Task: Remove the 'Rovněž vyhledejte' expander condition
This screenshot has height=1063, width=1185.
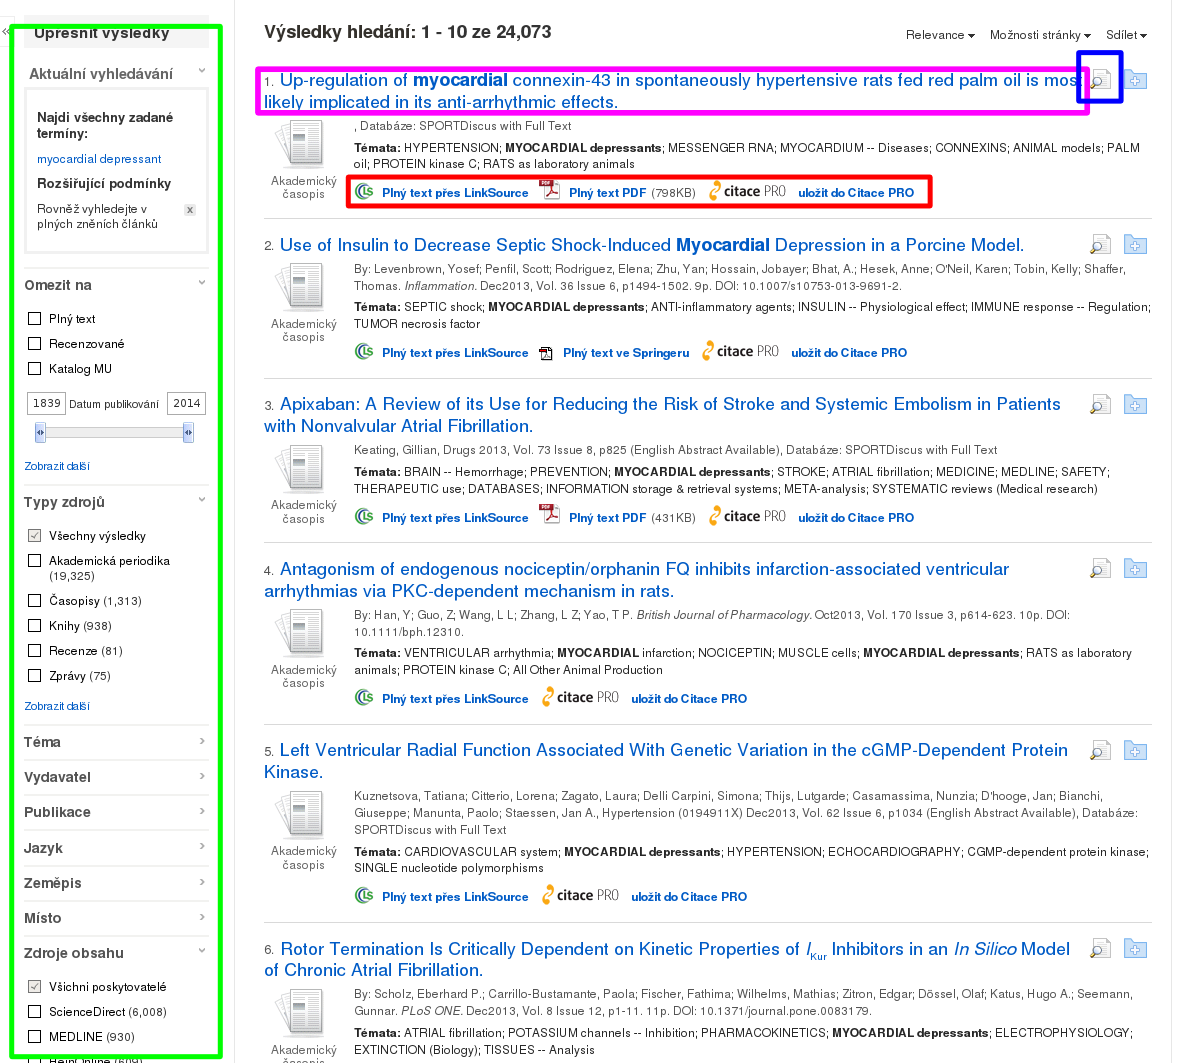Action: pos(190,210)
